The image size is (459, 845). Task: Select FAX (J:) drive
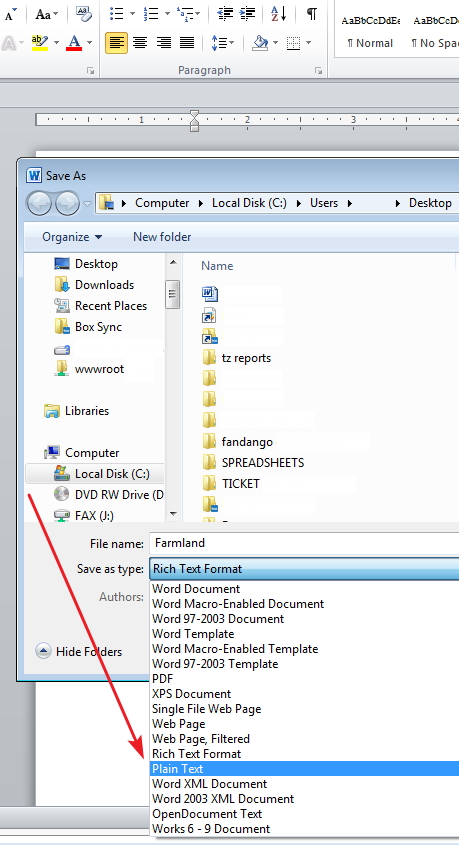tap(84, 515)
